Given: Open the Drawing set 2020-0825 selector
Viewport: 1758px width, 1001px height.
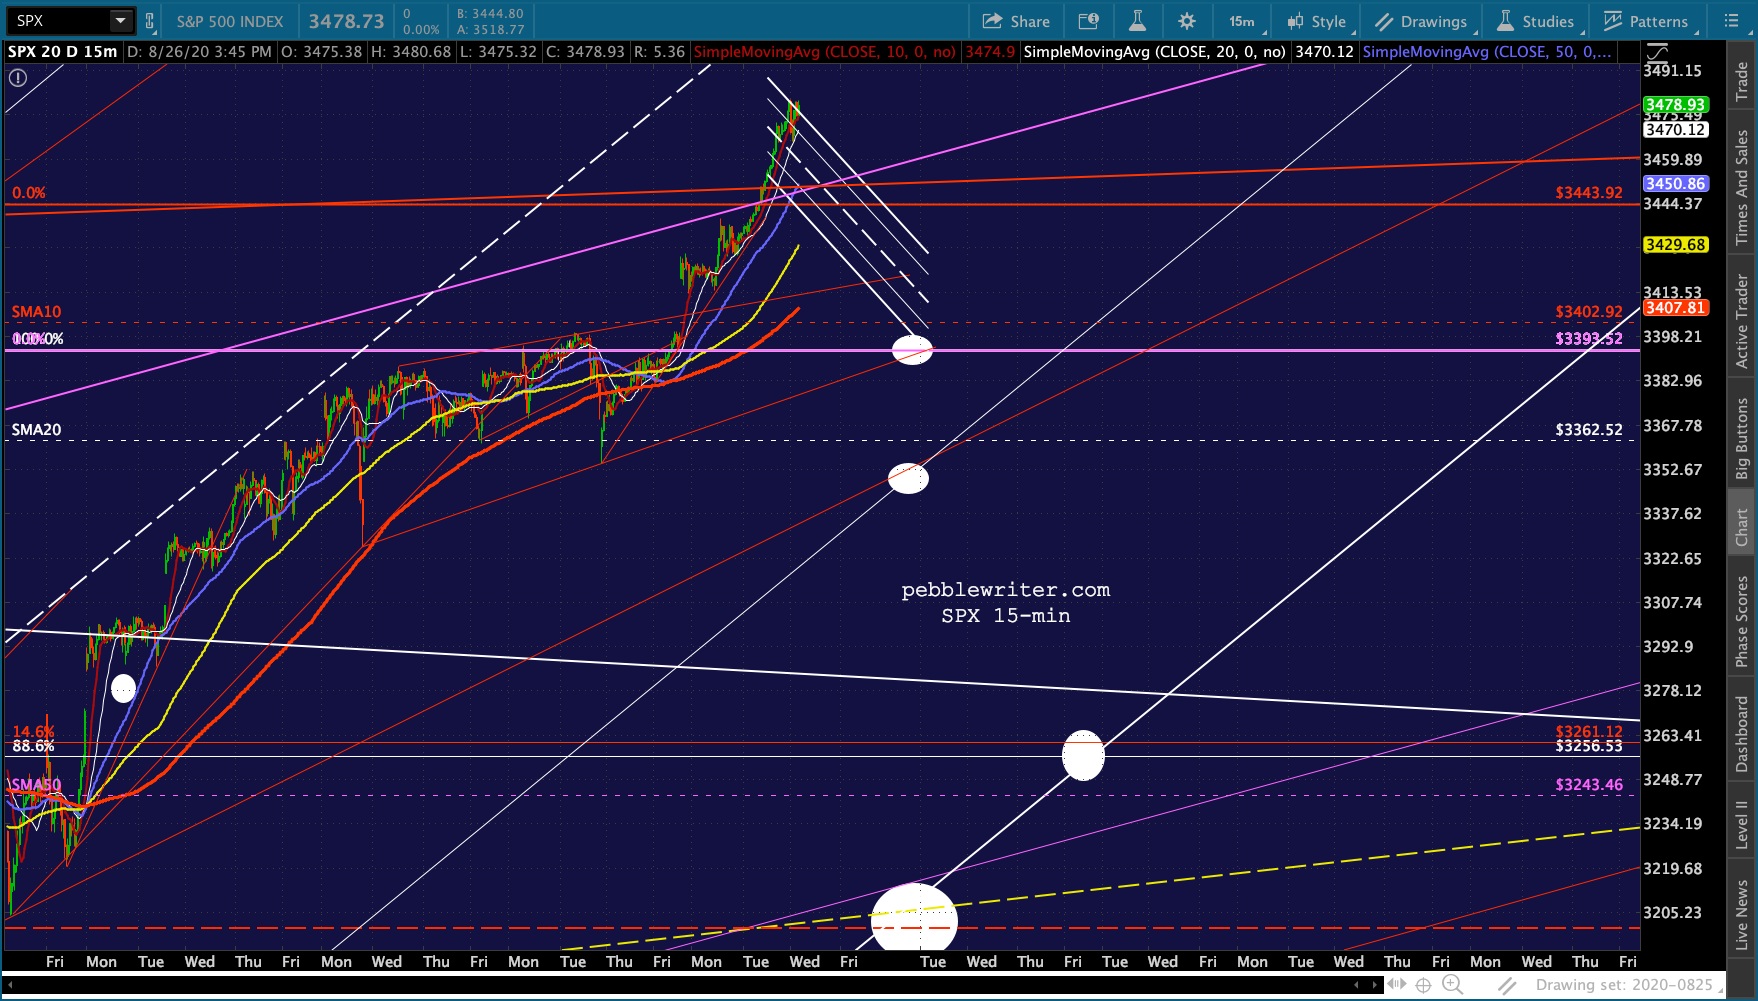Looking at the screenshot, I should (x=1624, y=985).
